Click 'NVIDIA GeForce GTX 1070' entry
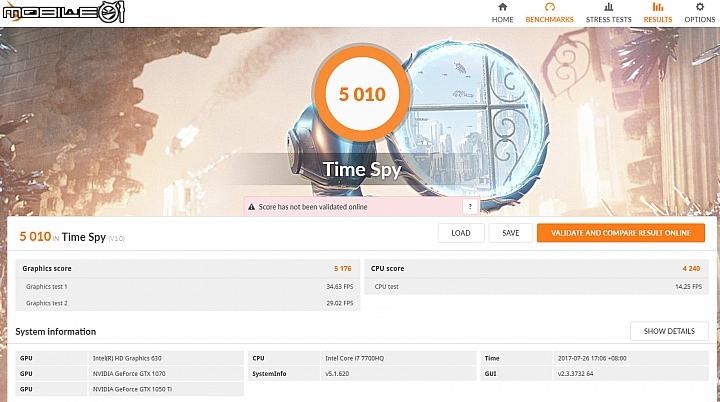 (x=129, y=374)
